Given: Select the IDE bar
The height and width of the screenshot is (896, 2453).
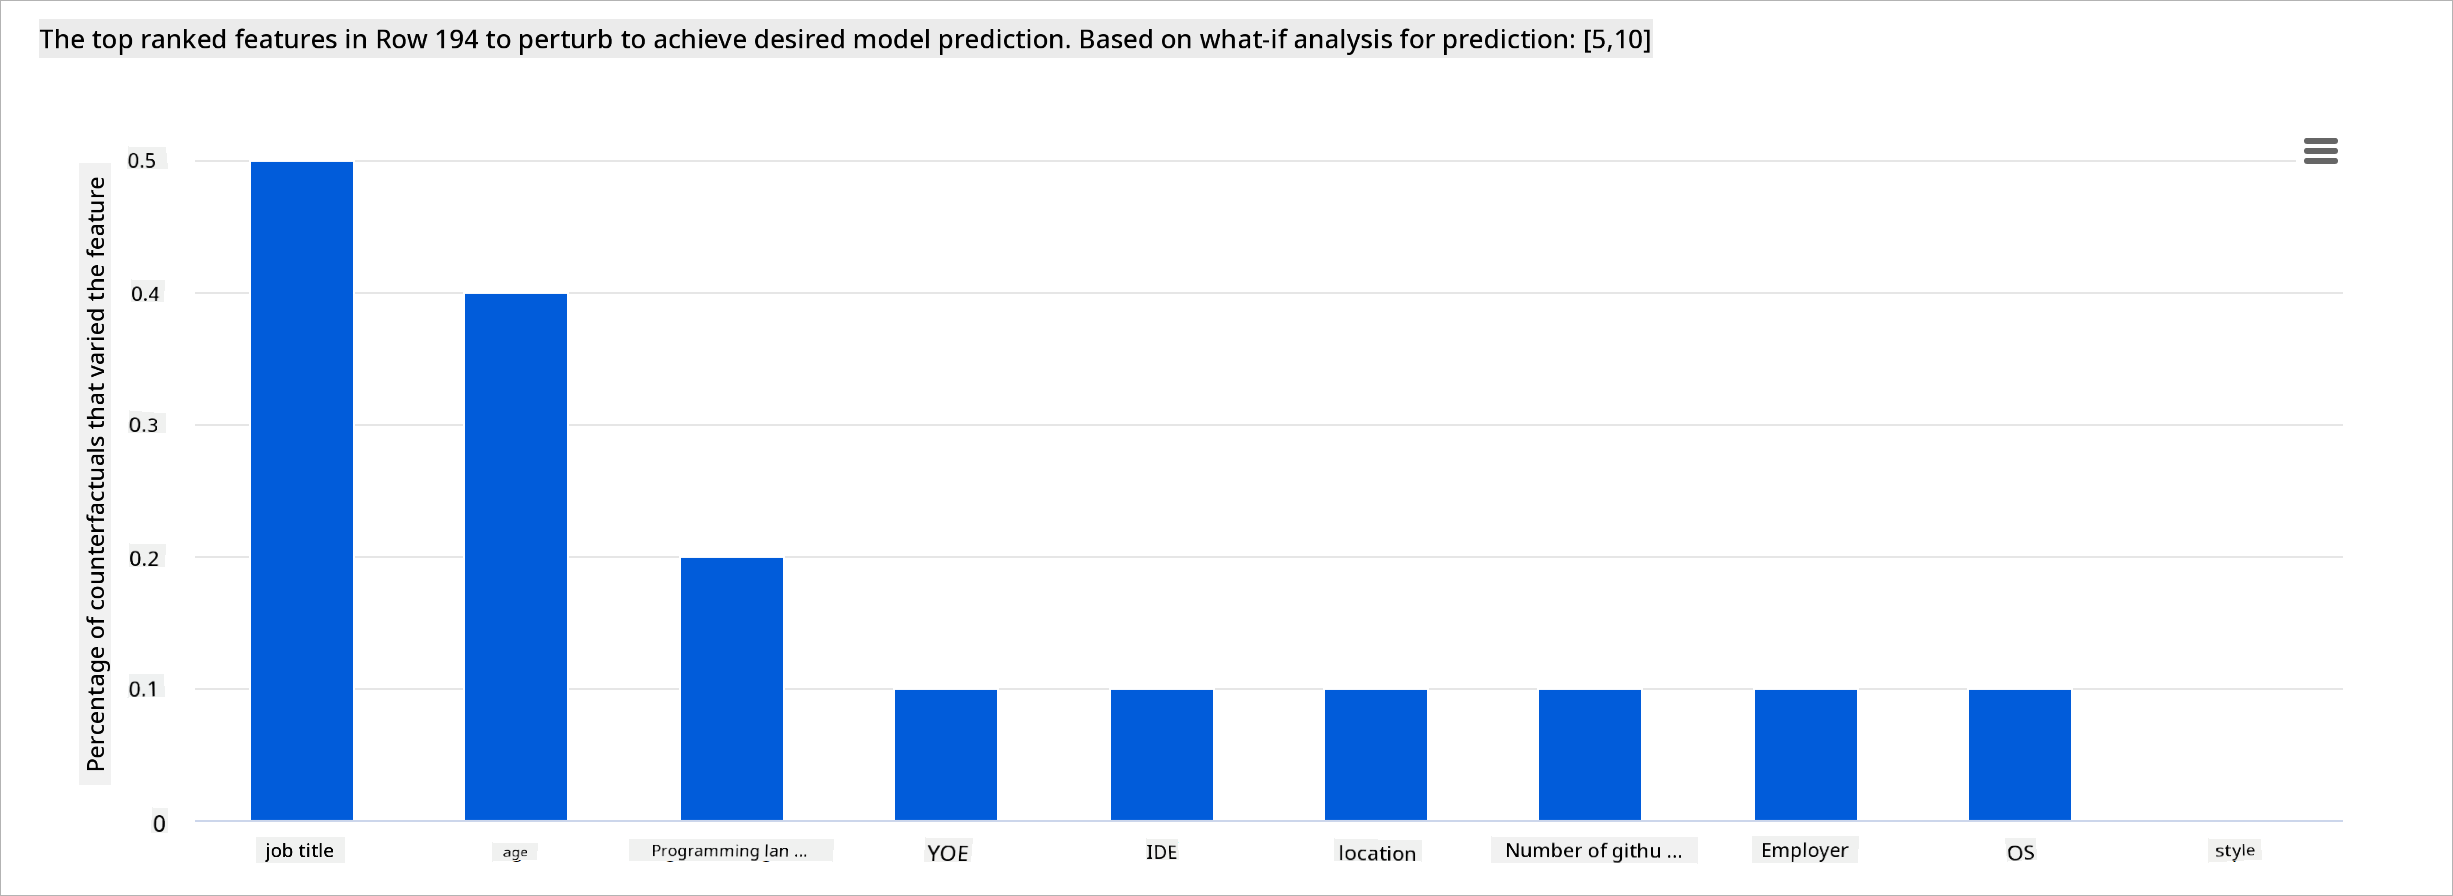Looking at the screenshot, I should point(1162,754).
